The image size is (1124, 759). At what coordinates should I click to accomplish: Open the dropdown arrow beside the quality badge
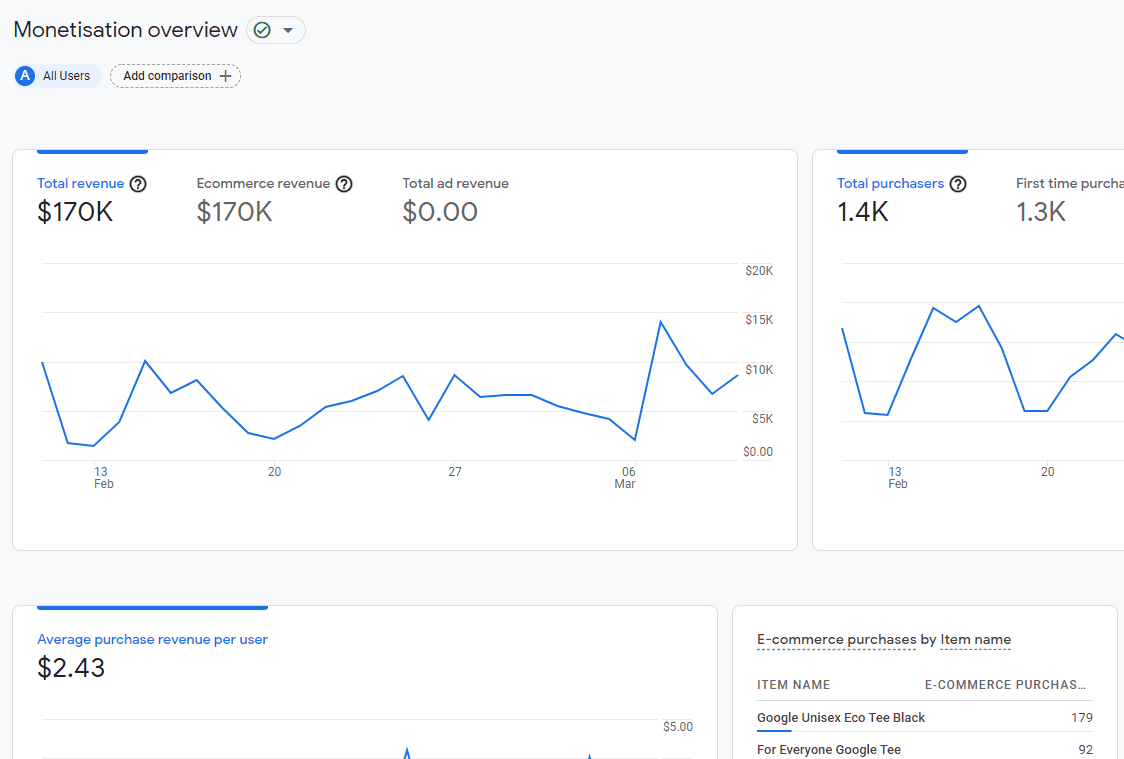[x=288, y=30]
